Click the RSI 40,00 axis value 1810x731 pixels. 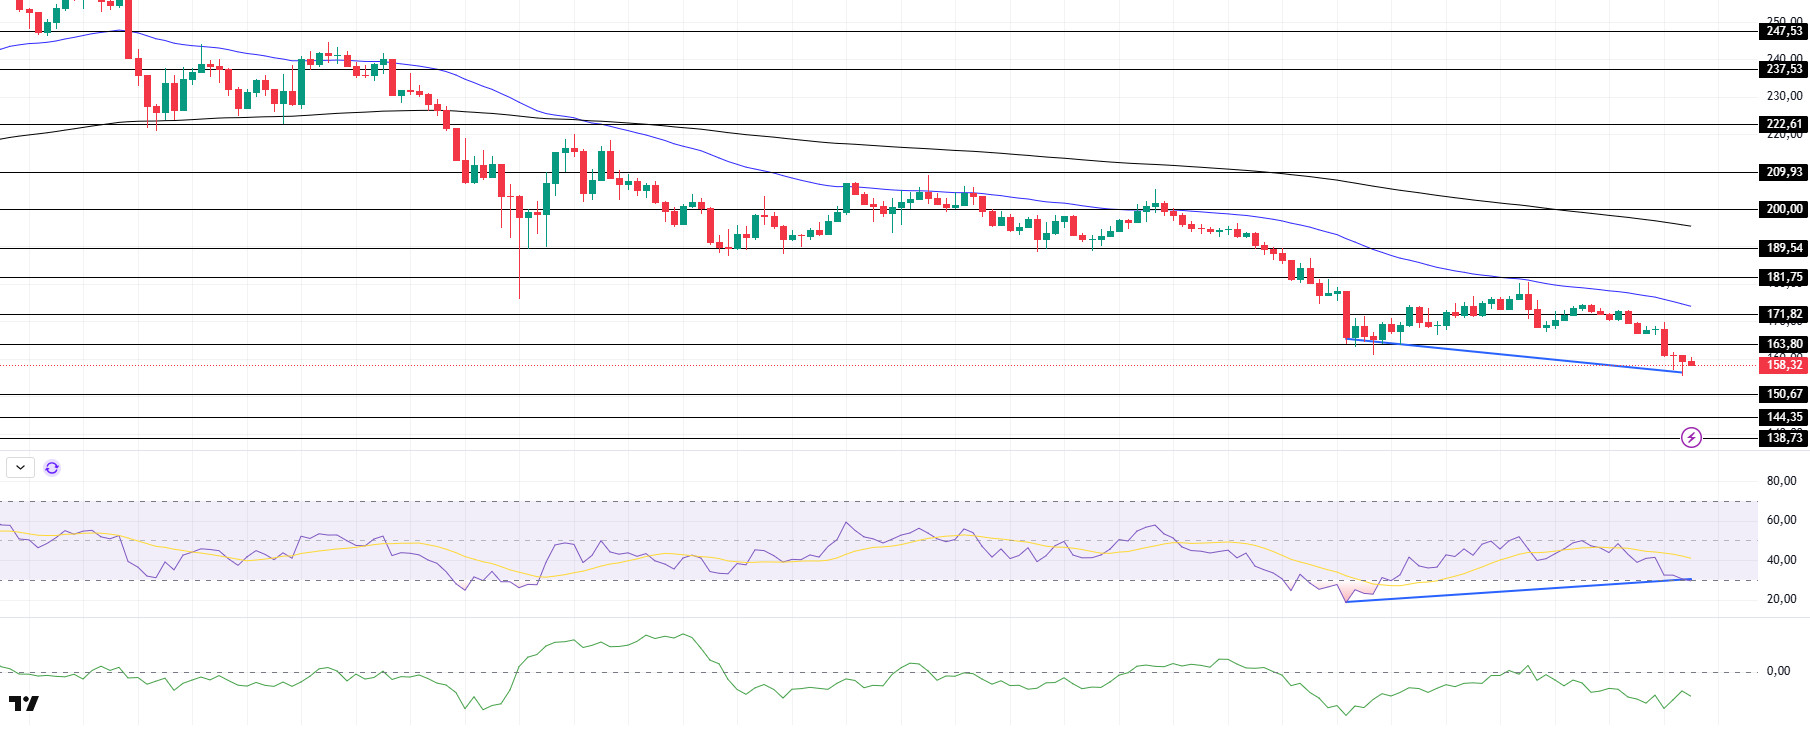tap(1781, 560)
